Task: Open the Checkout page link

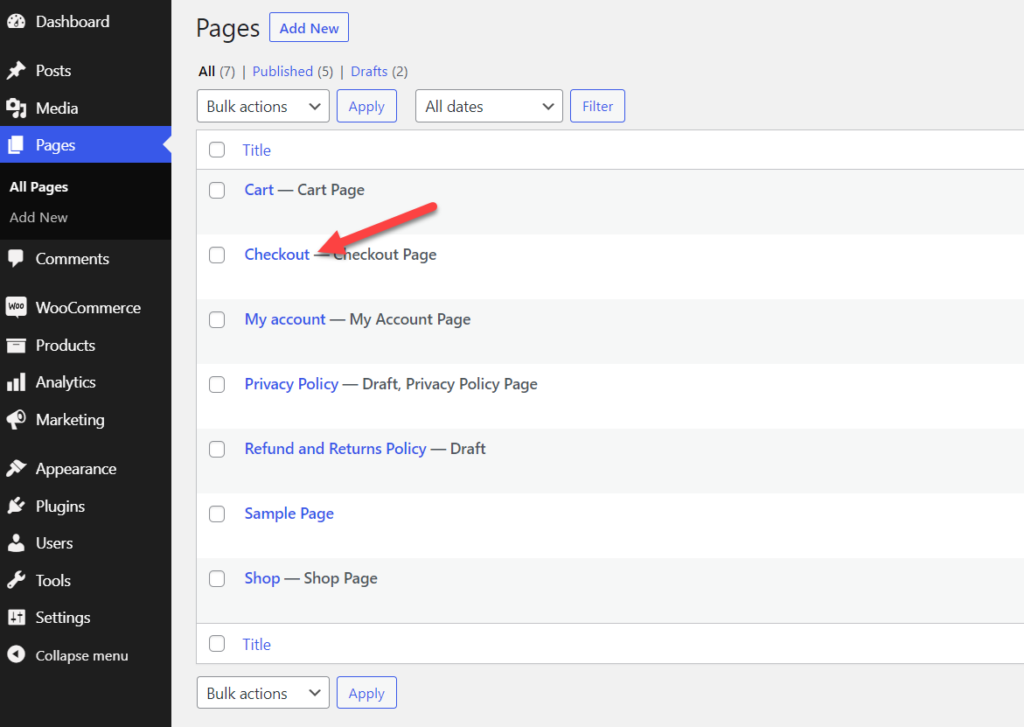Action: pyautogui.click(x=277, y=255)
